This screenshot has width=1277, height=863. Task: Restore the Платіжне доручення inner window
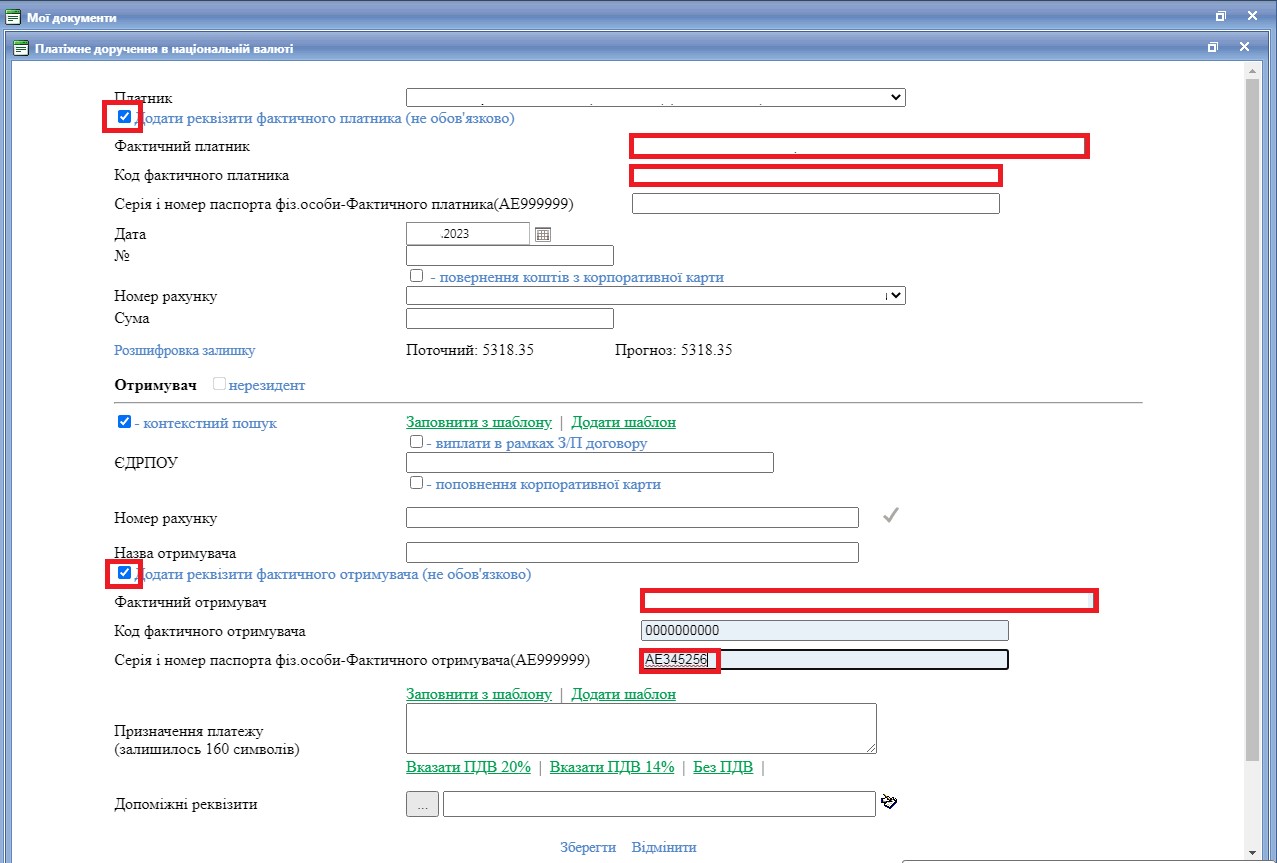click(1212, 47)
